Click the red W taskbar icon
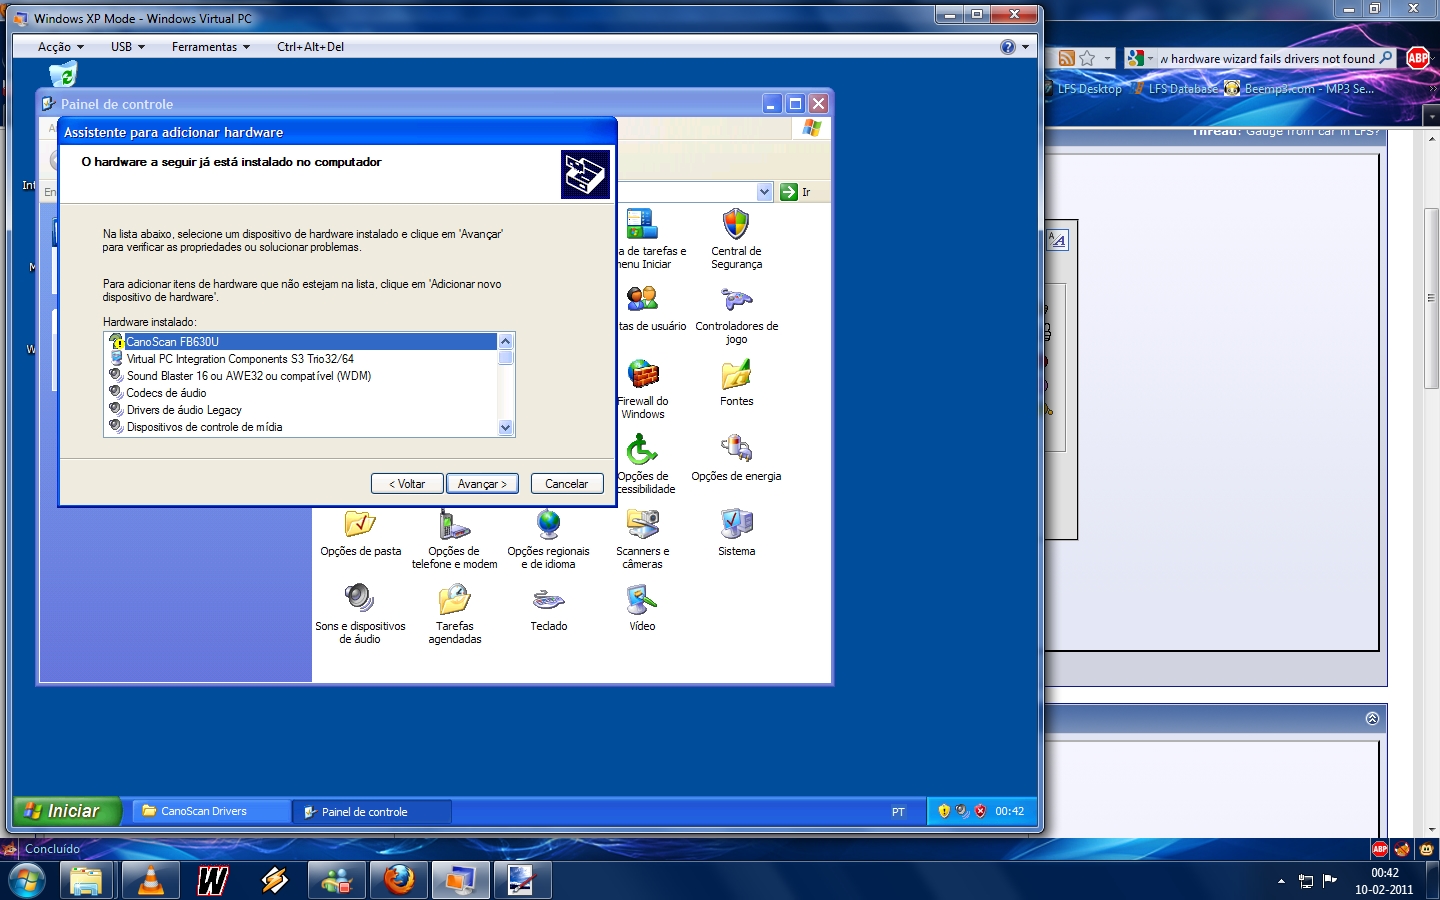1440x900 pixels. (x=212, y=881)
